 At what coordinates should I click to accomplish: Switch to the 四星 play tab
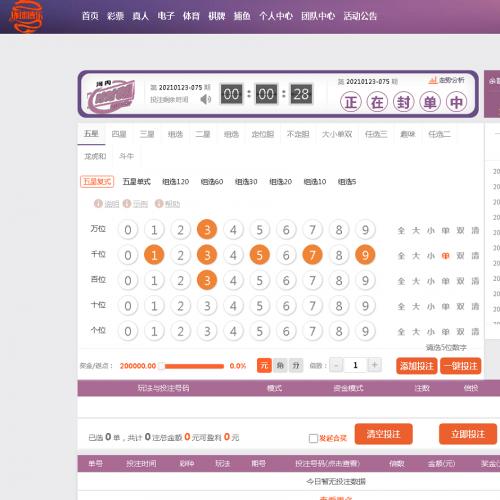(119, 134)
